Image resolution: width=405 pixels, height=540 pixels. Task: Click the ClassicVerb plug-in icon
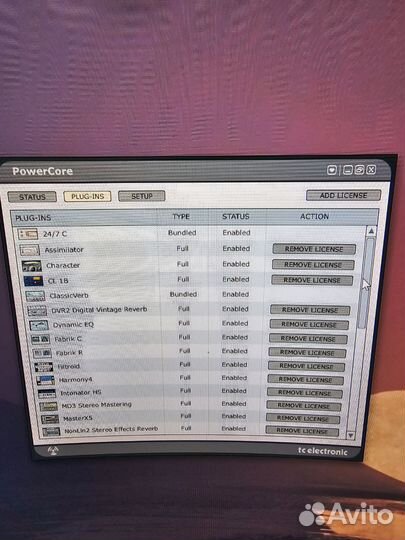click(35, 296)
